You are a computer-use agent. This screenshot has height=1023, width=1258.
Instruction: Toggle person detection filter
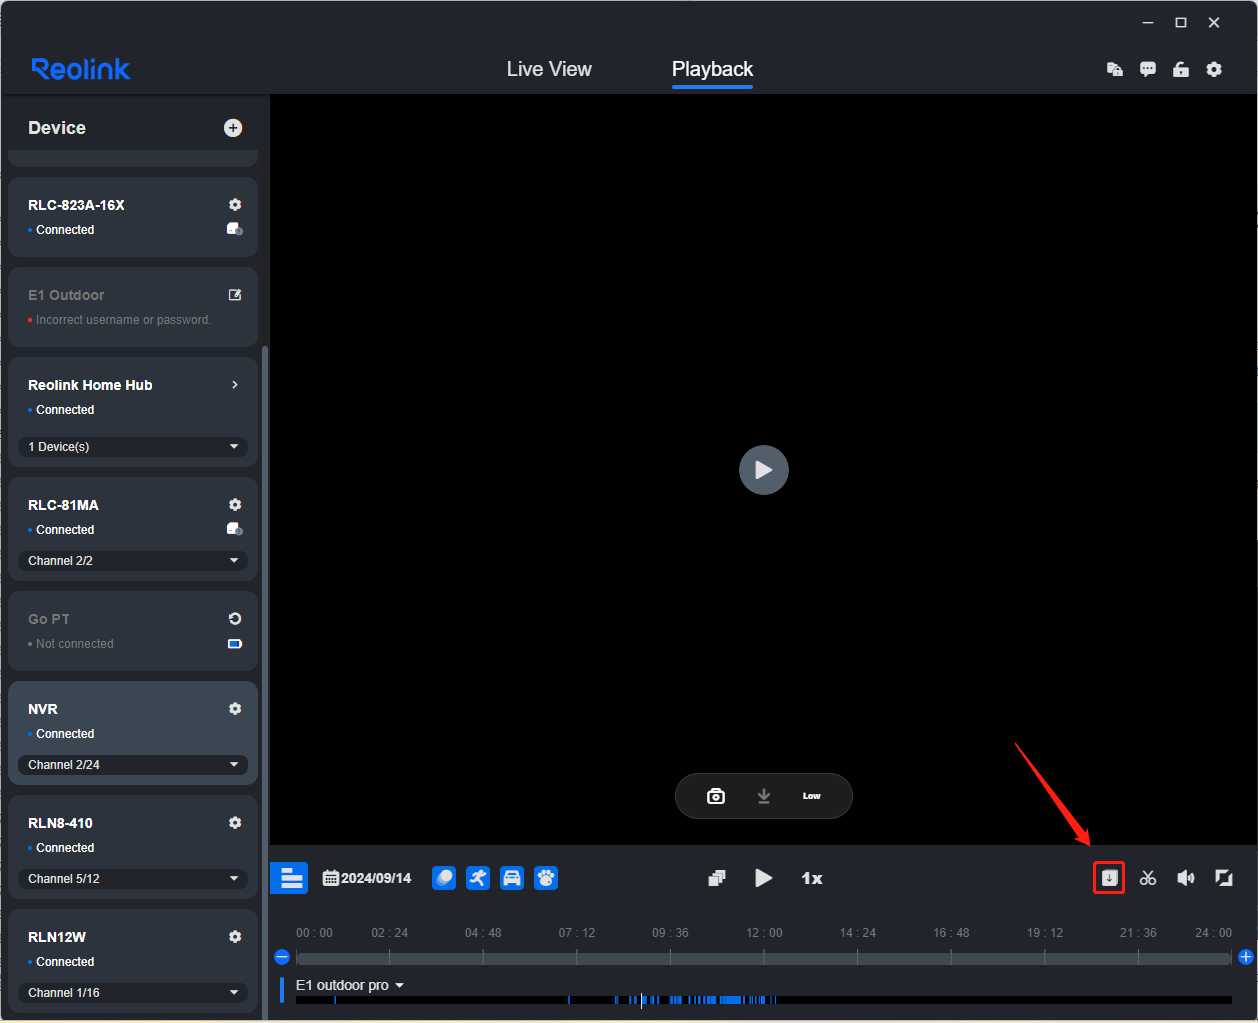478,878
